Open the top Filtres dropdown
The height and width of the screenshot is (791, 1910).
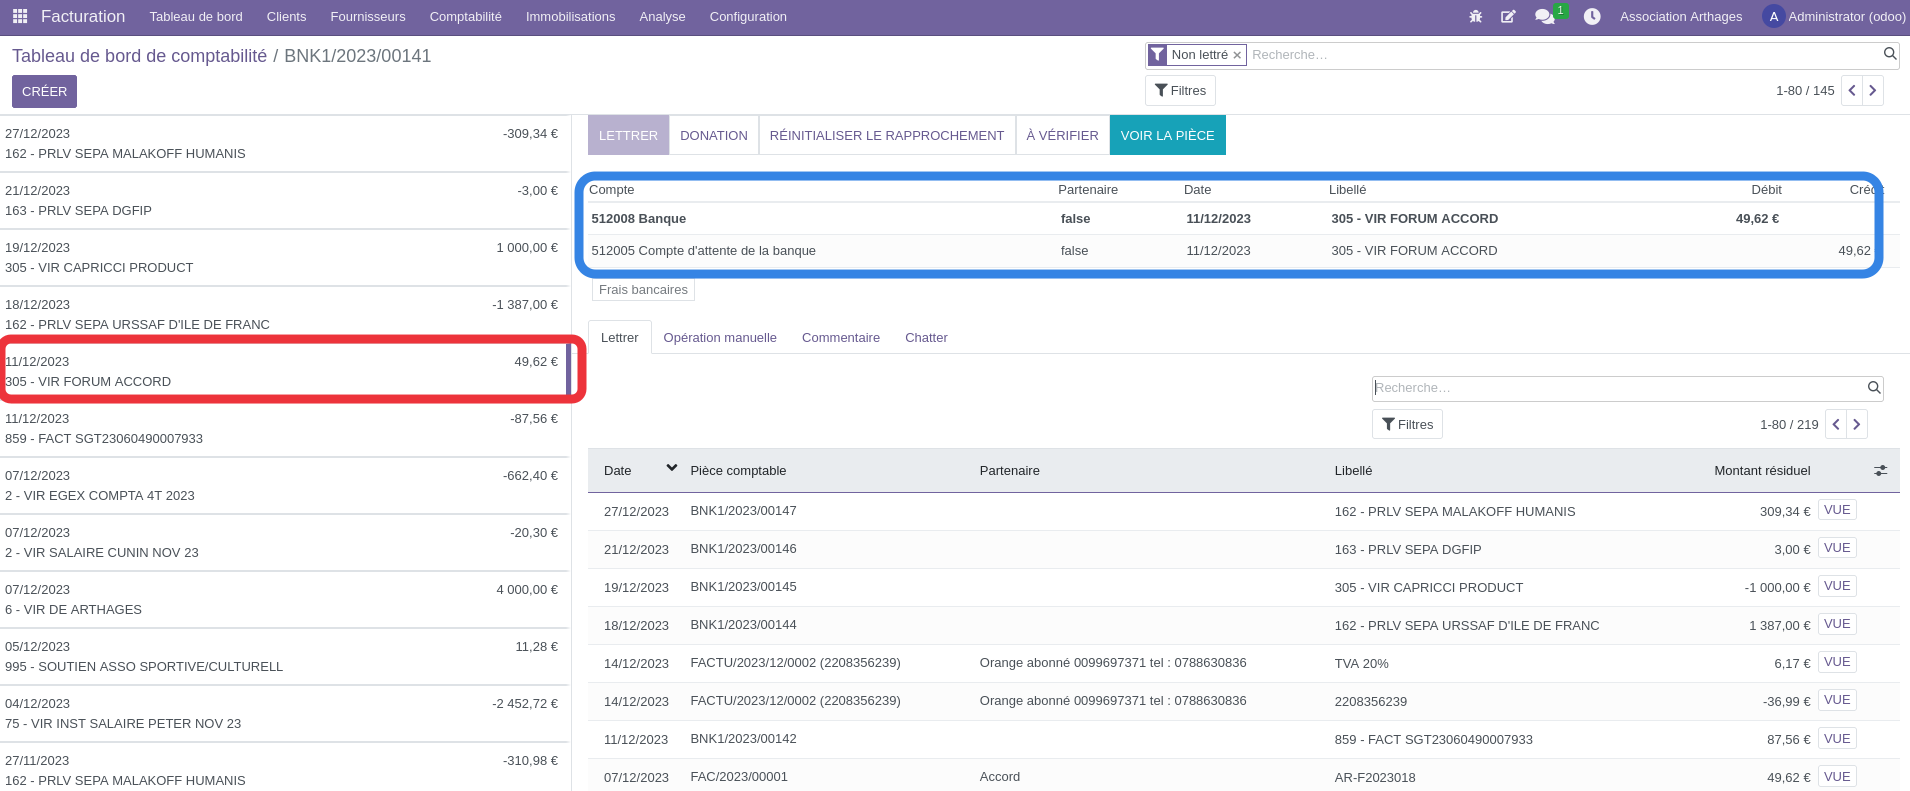1180,90
